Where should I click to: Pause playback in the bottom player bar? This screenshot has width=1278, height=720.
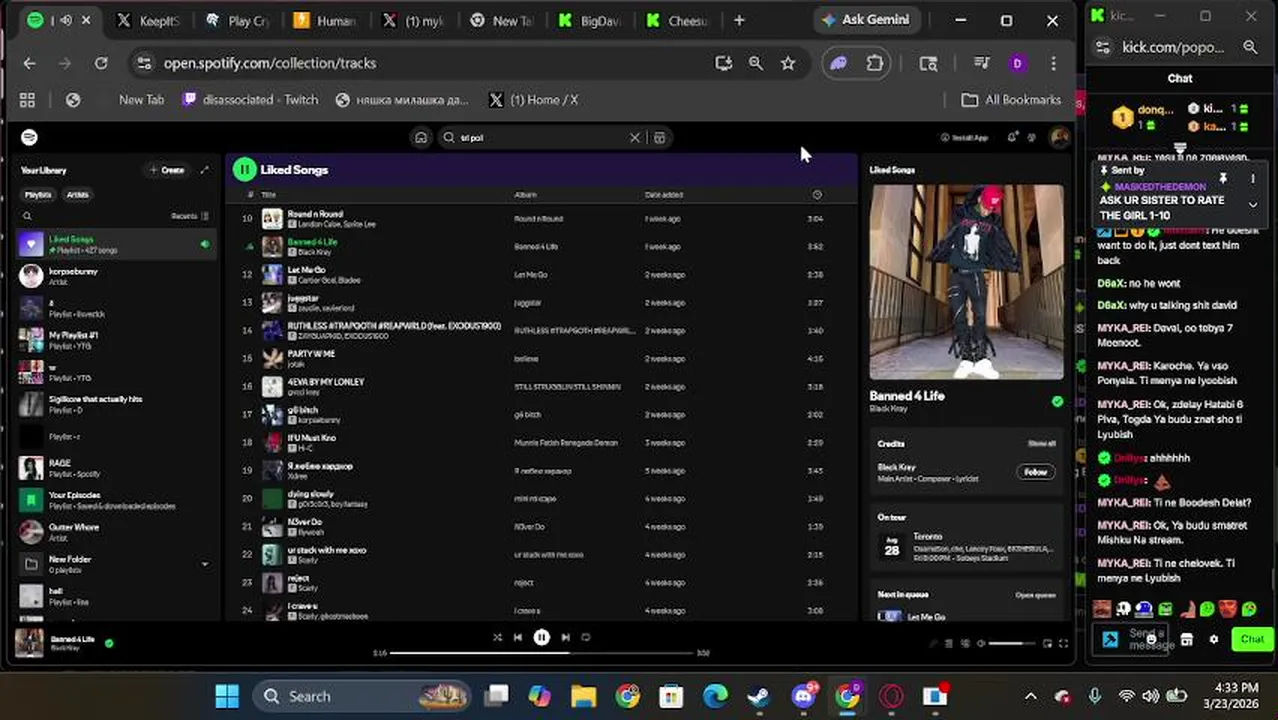point(541,637)
